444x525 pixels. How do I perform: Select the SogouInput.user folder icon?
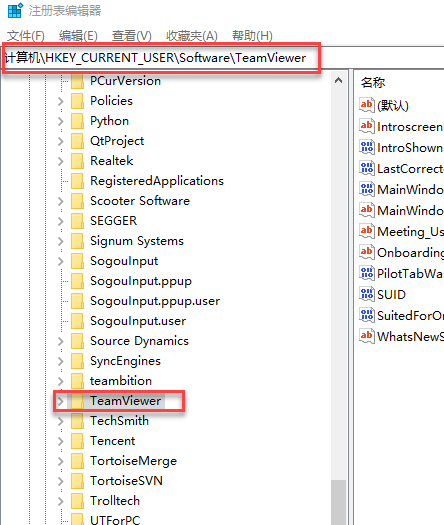[77, 321]
